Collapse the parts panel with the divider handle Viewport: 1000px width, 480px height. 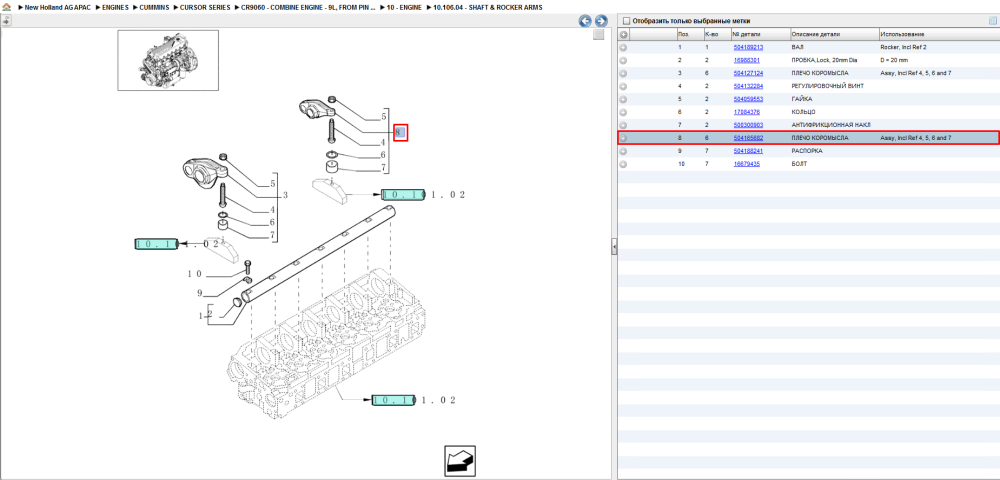point(614,247)
